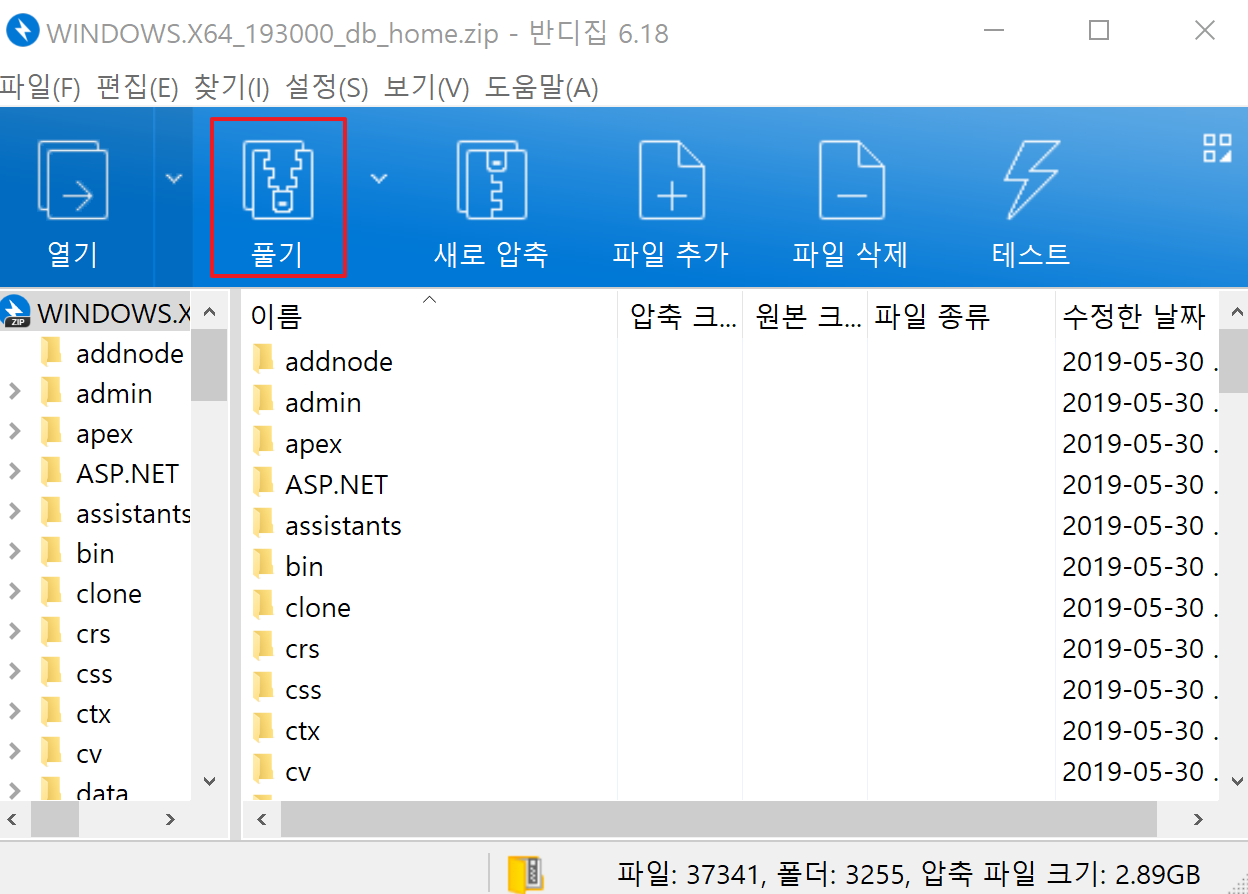Click the 파일 삭제 toolbar icon
The width and height of the screenshot is (1248, 894).
click(851, 181)
